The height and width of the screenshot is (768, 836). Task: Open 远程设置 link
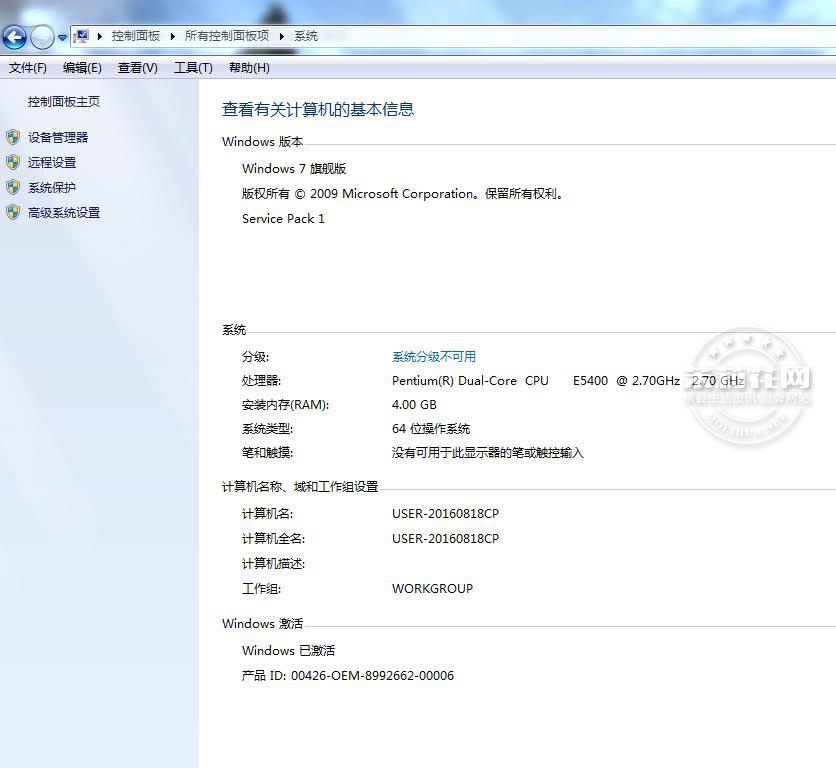coord(52,163)
